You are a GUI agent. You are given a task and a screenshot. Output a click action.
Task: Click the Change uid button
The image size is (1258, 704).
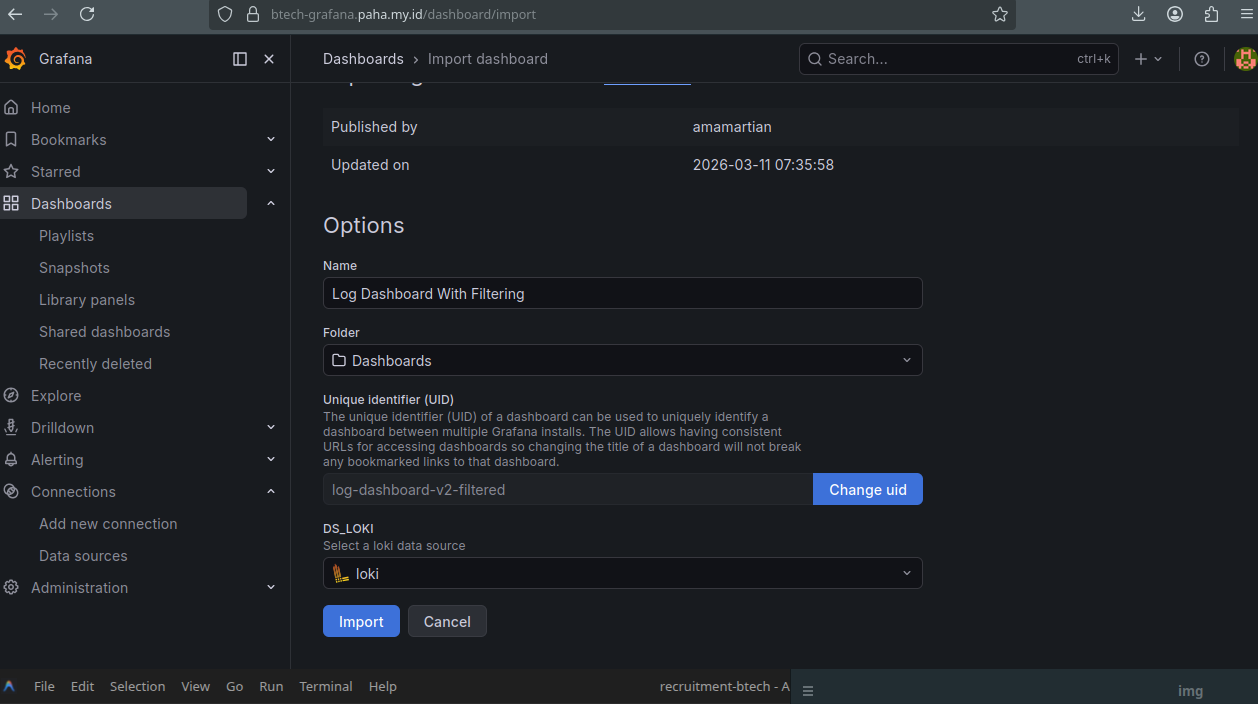pyautogui.click(x=868, y=489)
